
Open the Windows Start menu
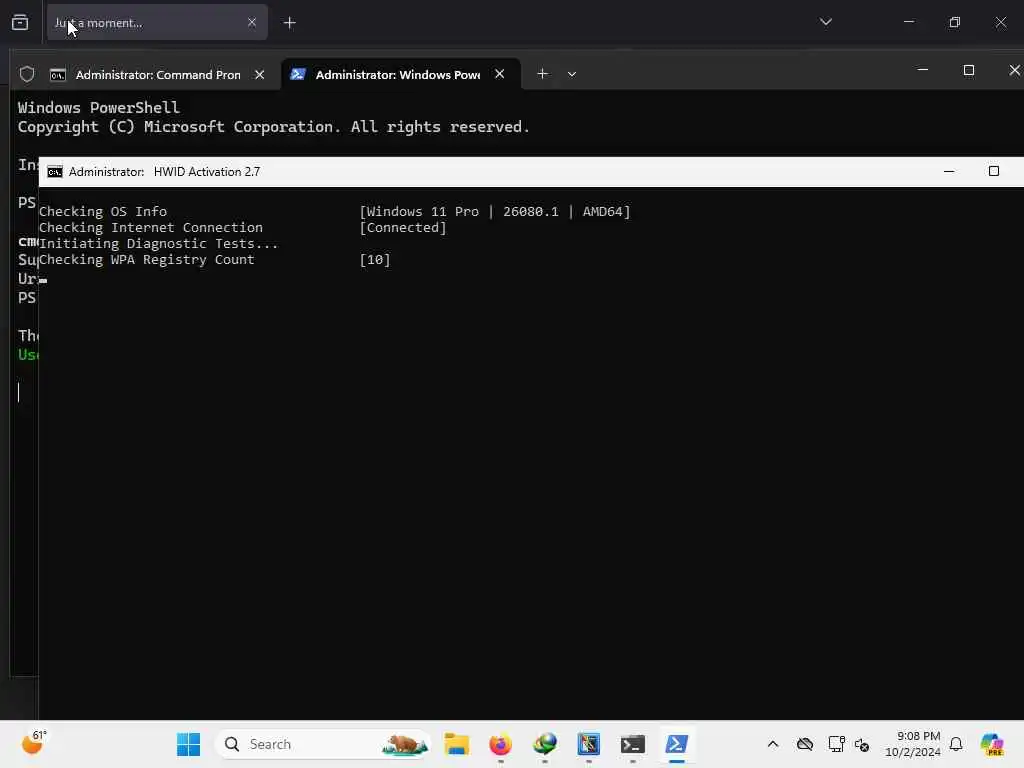click(x=189, y=744)
